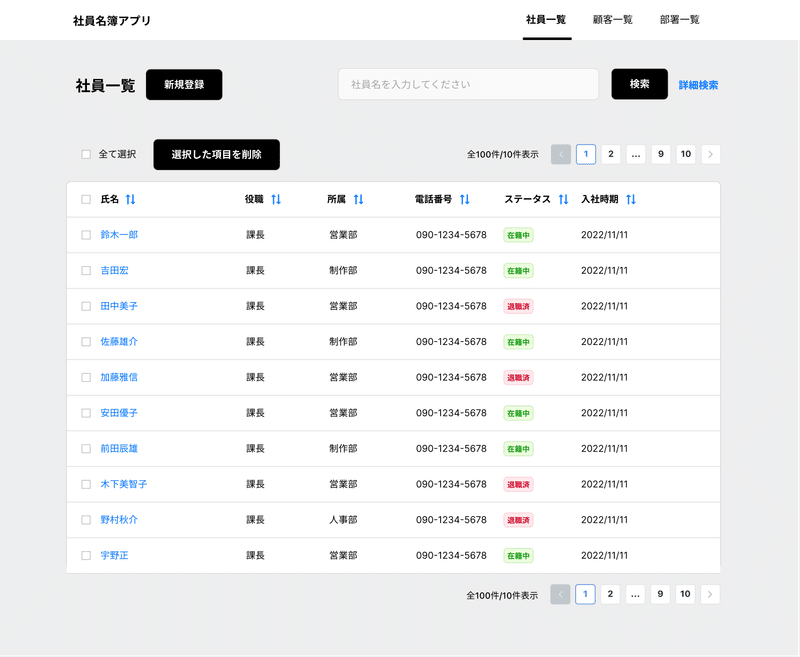Image resolution: width=800 pixels, height=657 pixels.
Task: Select the row checkbox for 野村秋介
Action: click(x=86, y=520)
